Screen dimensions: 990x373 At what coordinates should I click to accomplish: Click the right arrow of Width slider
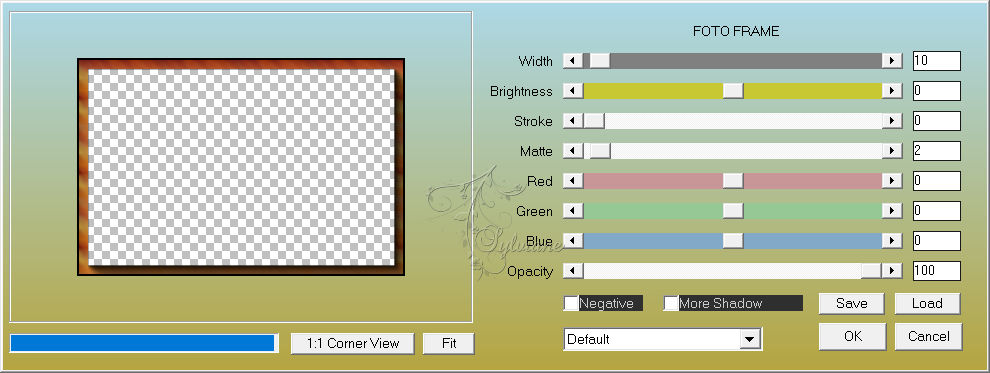[x=892, y=61]
